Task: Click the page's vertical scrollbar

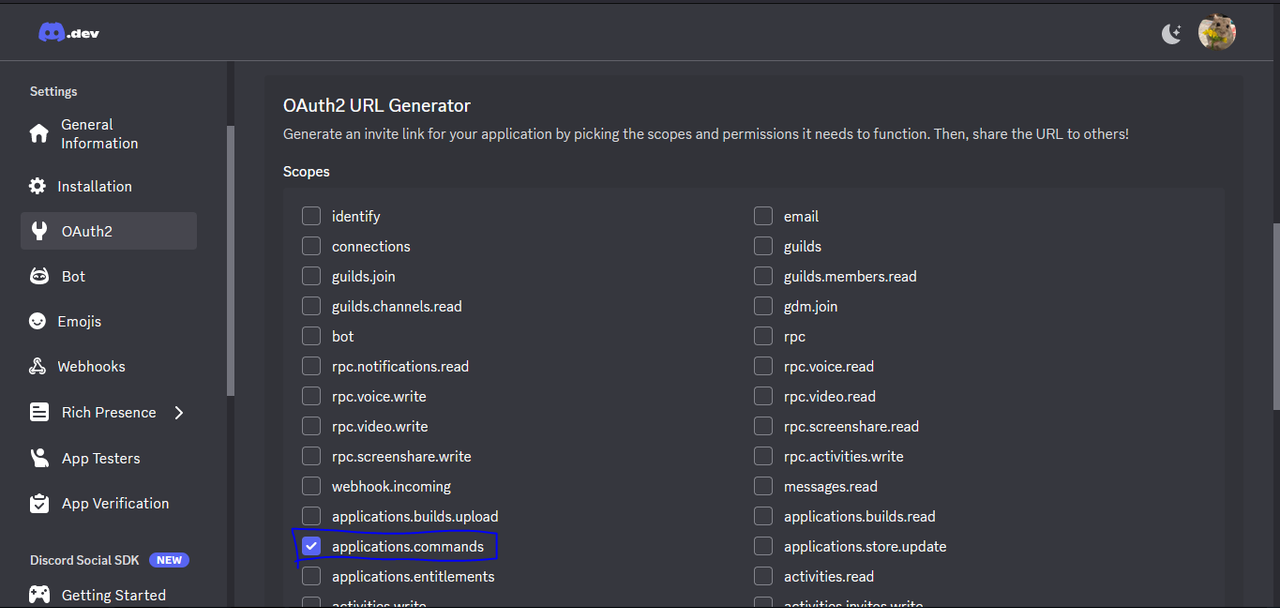Action: tap(1276, 315)
